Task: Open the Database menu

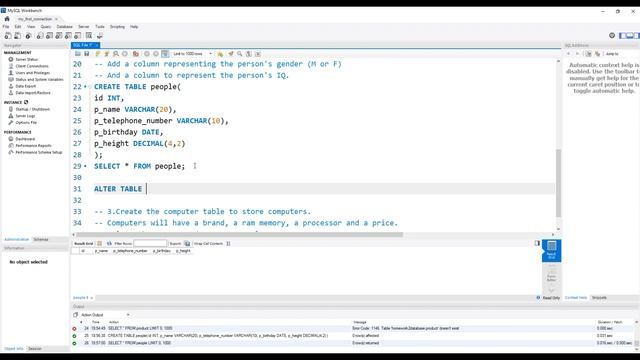Action: [64, 27]
